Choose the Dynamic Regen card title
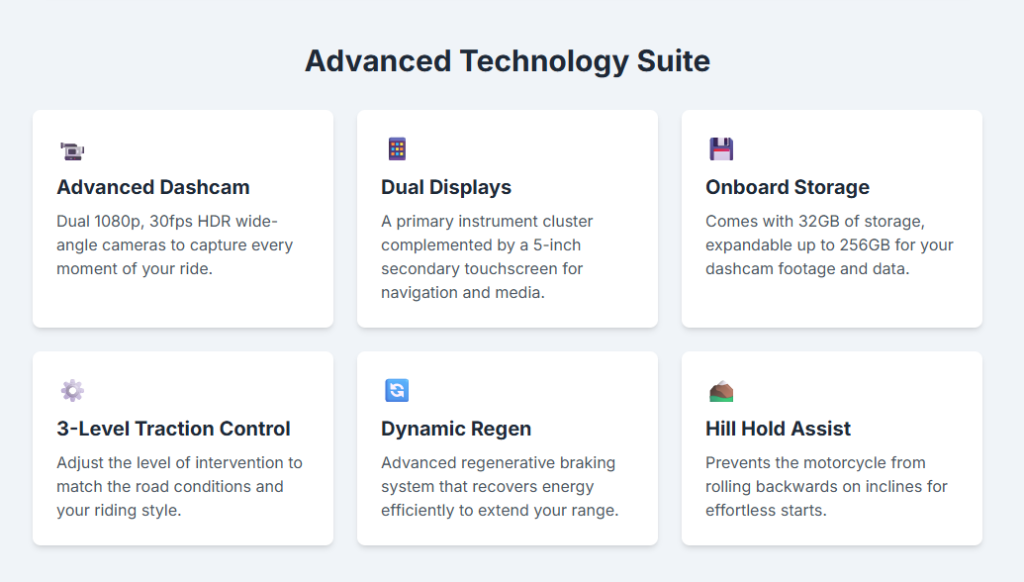This screenshot has height=582, width=1024. (456, 428)
